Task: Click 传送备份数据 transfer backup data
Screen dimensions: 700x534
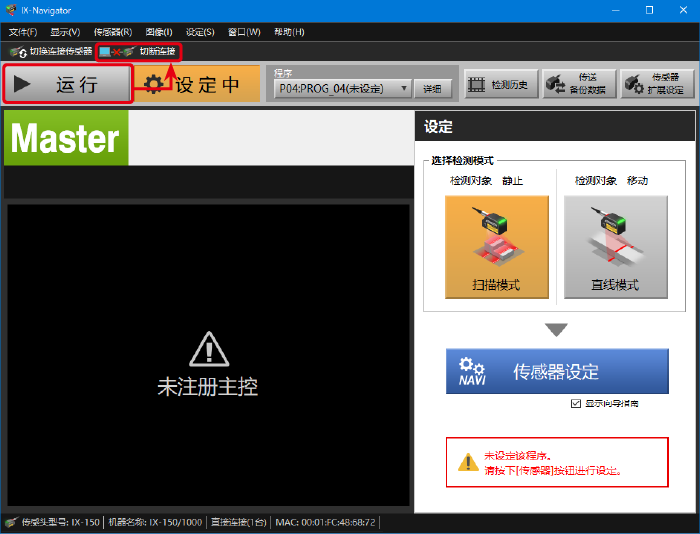Action: click(x=579, y=85)
